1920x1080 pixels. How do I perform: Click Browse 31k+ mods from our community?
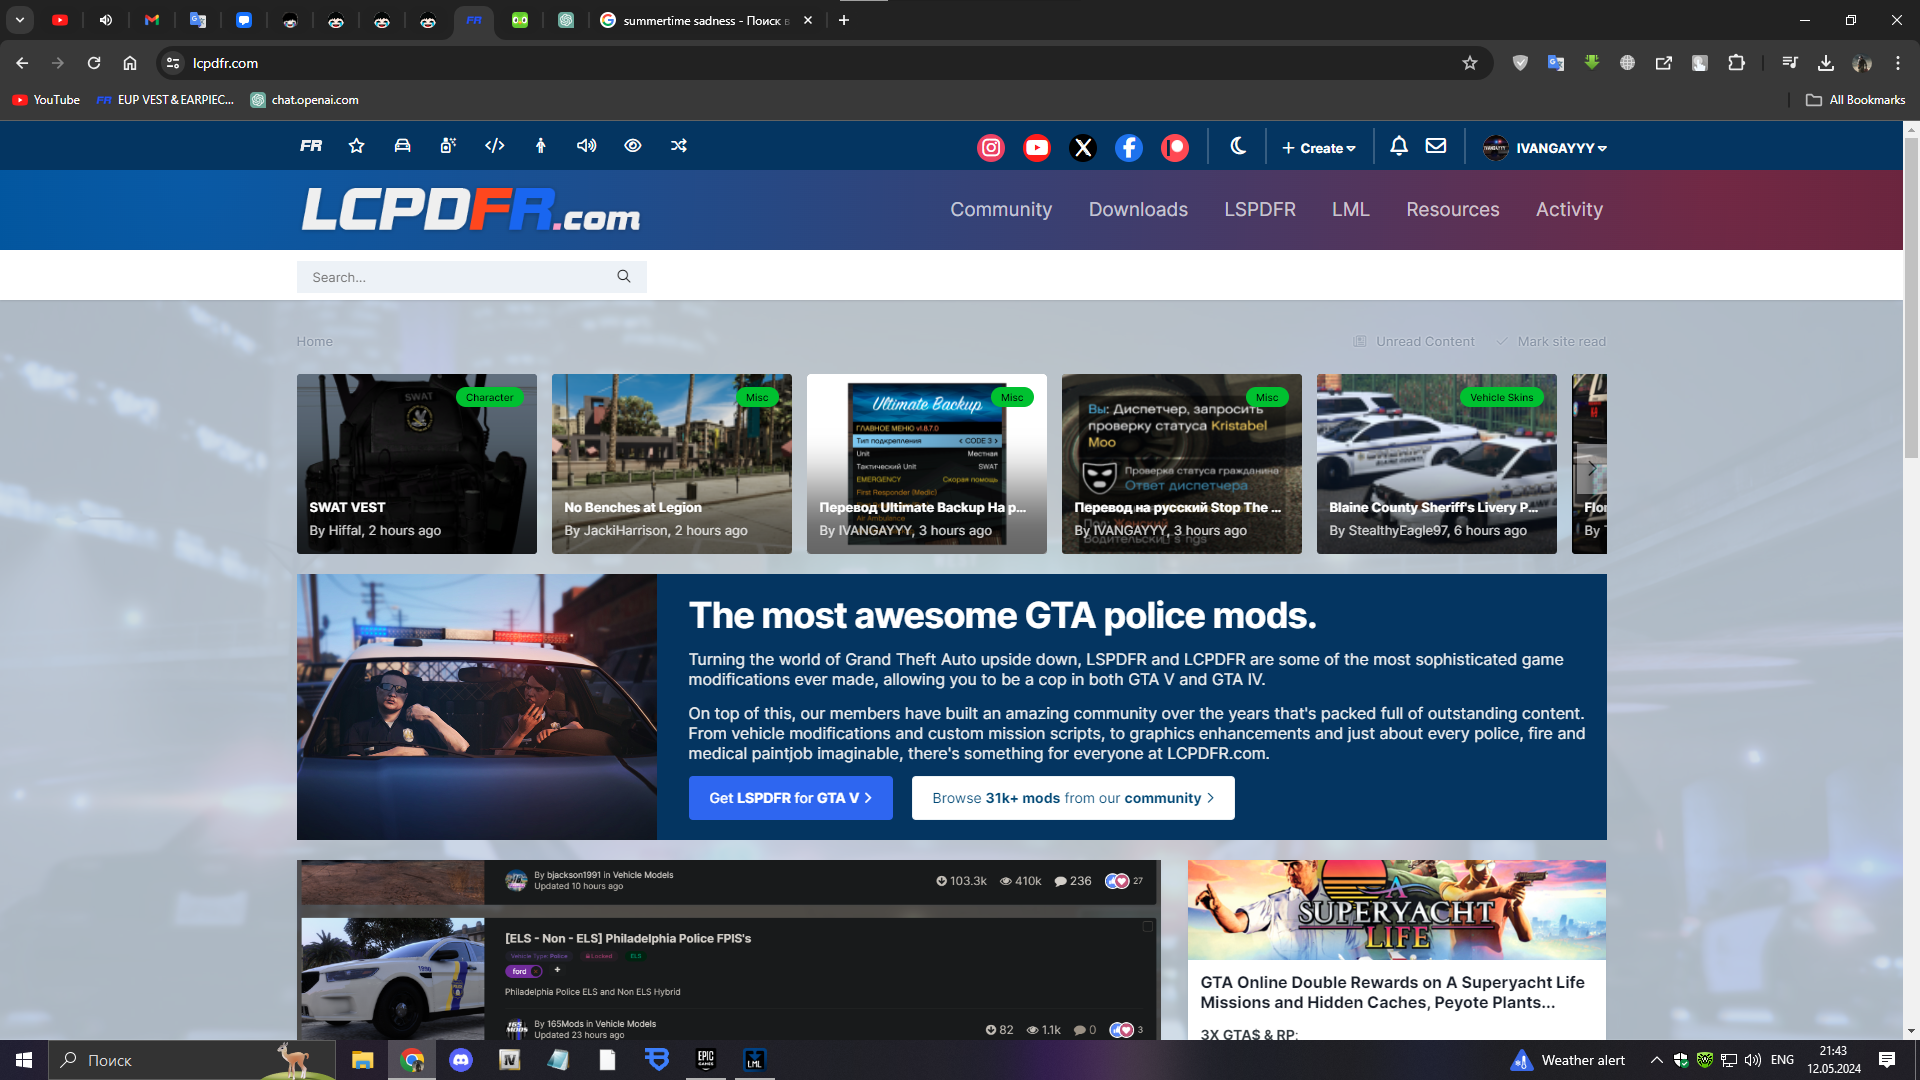pyautogui.click(x=1073, y=798)
